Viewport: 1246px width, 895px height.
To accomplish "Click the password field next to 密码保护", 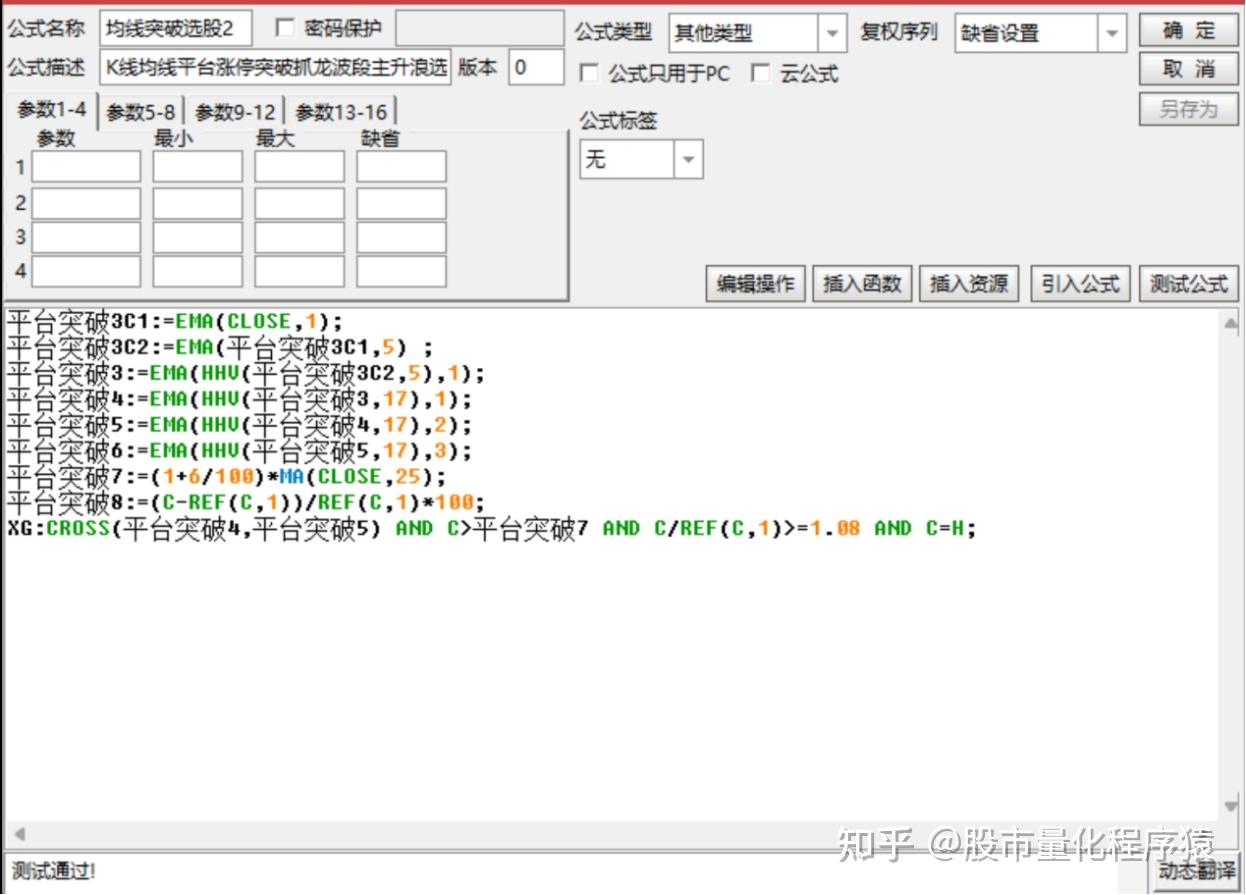I will [479, 29].
